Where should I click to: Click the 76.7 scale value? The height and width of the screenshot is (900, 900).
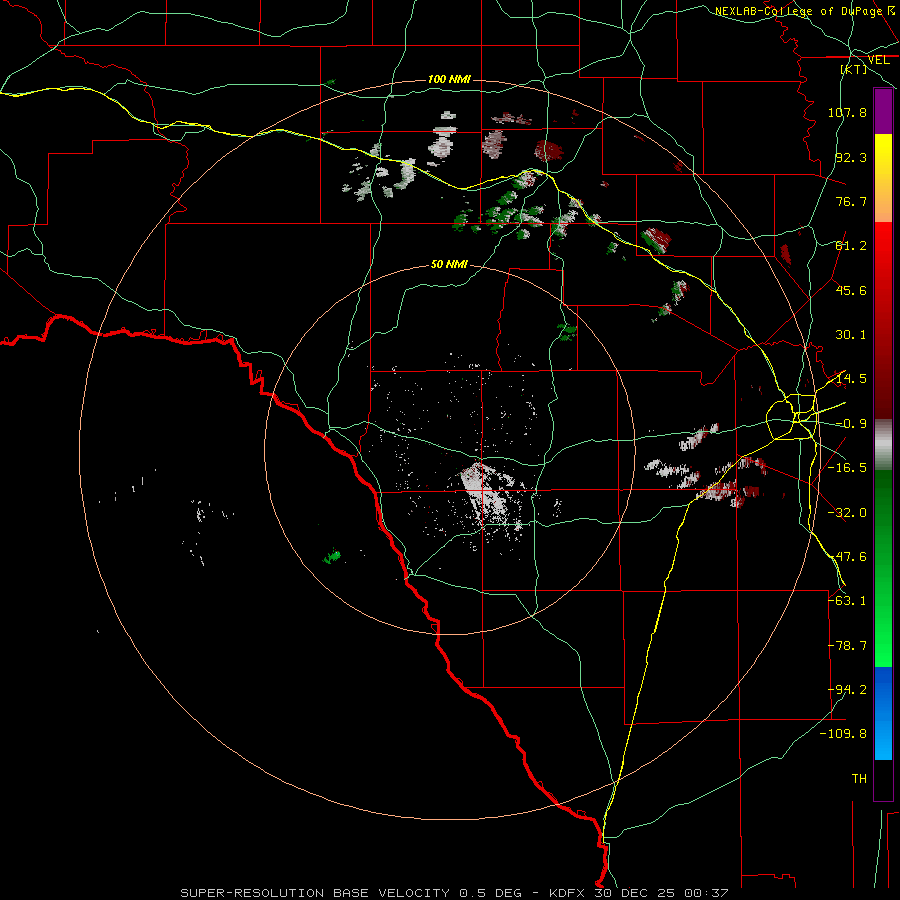click(x=851, y=201)
